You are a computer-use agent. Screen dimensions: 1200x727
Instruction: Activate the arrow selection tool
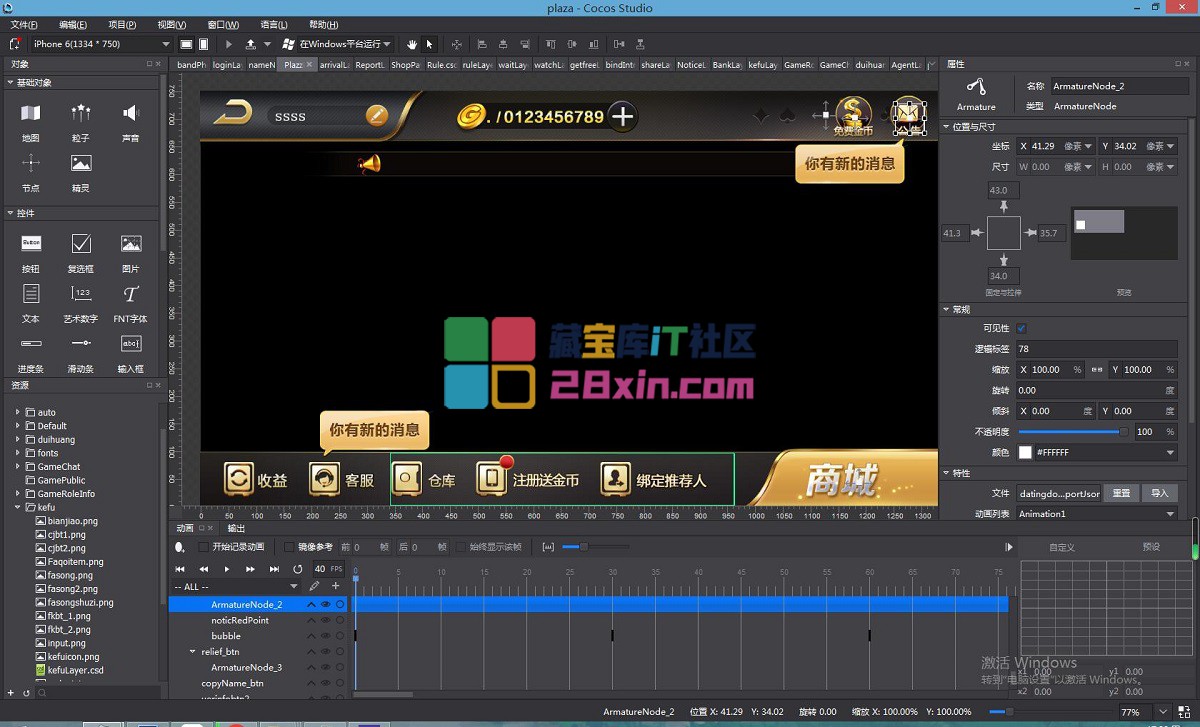pos(429,44)
